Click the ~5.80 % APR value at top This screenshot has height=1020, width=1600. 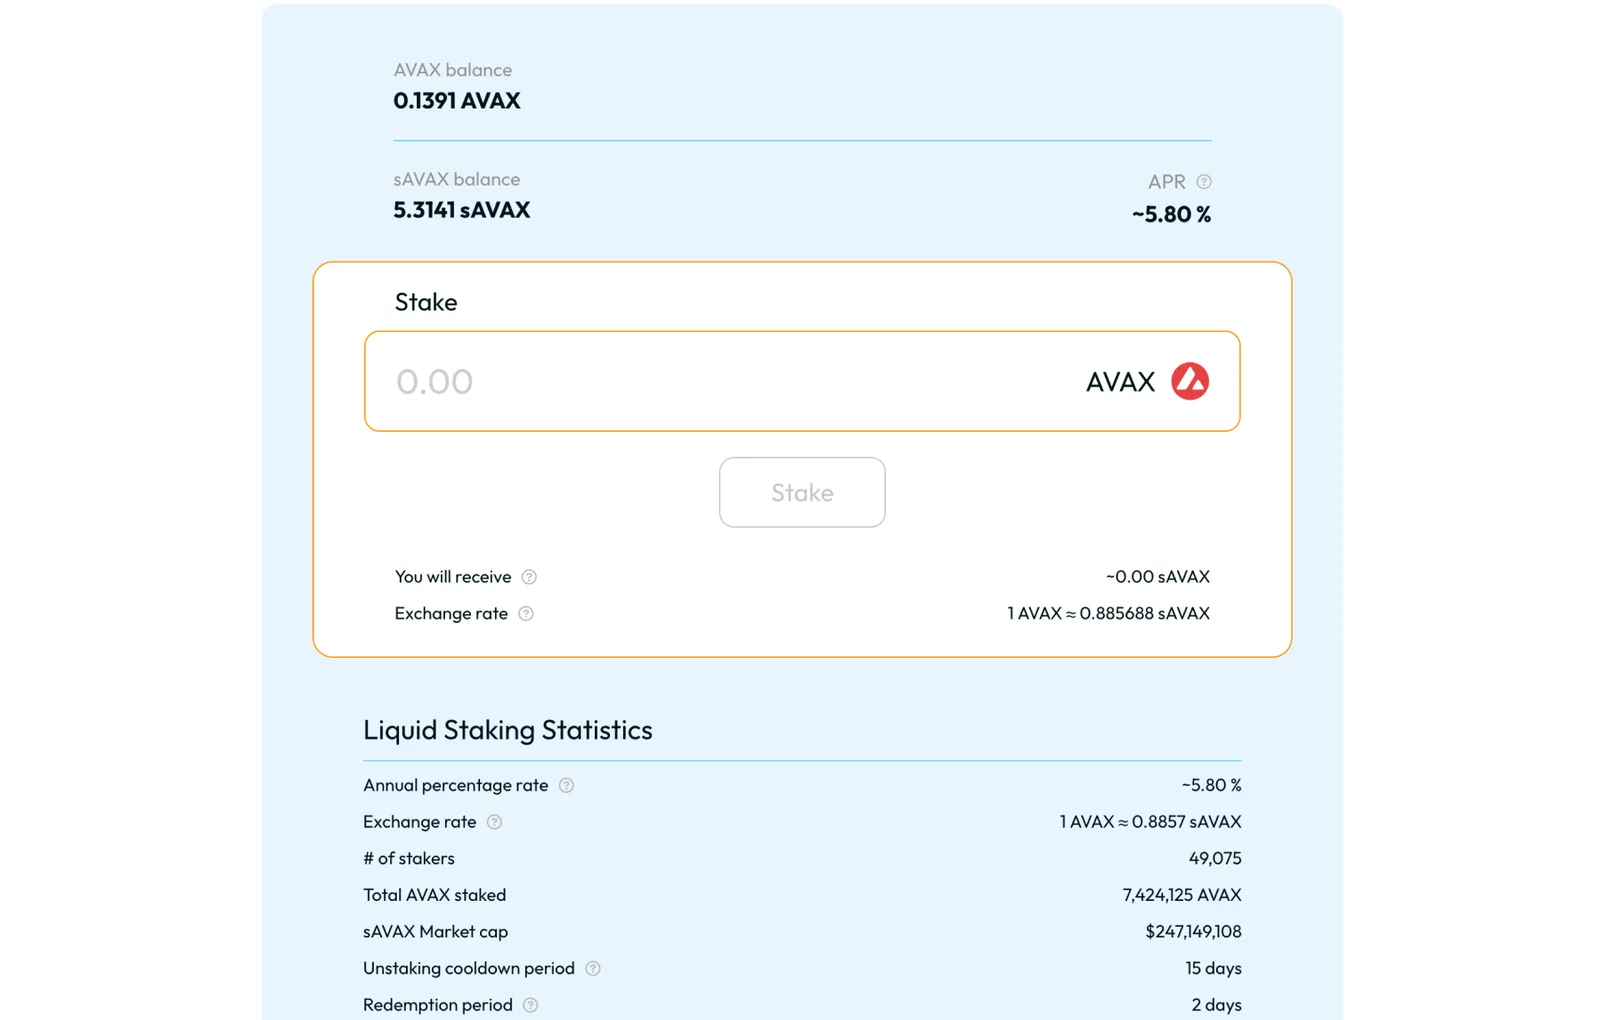(x=1171, y=214)
